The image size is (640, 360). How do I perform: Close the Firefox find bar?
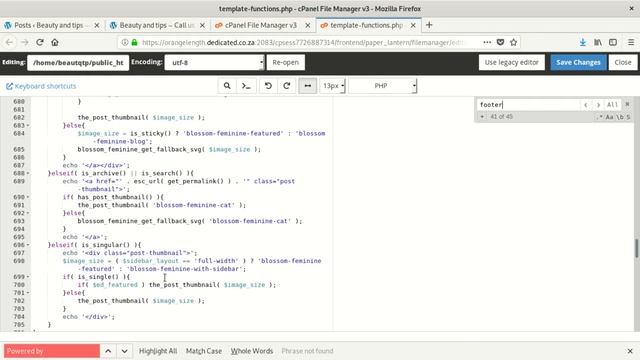(630, 351)
